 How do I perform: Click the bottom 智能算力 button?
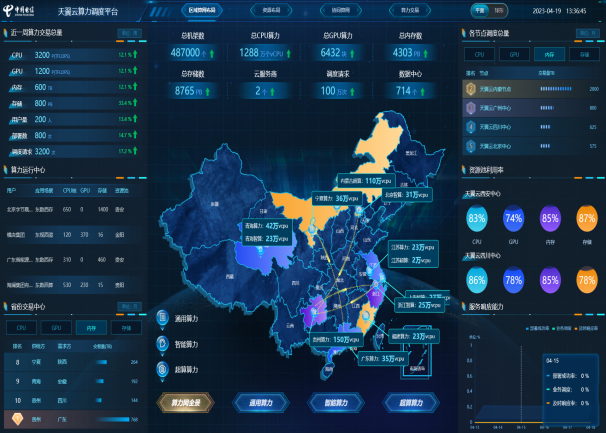(336, 403)
